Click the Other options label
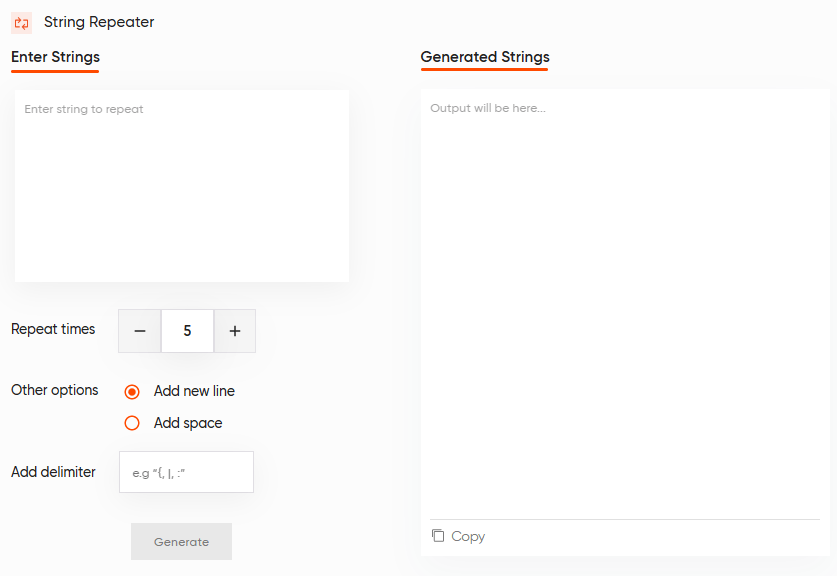This screenshot has height=576, width=837. 54,390
